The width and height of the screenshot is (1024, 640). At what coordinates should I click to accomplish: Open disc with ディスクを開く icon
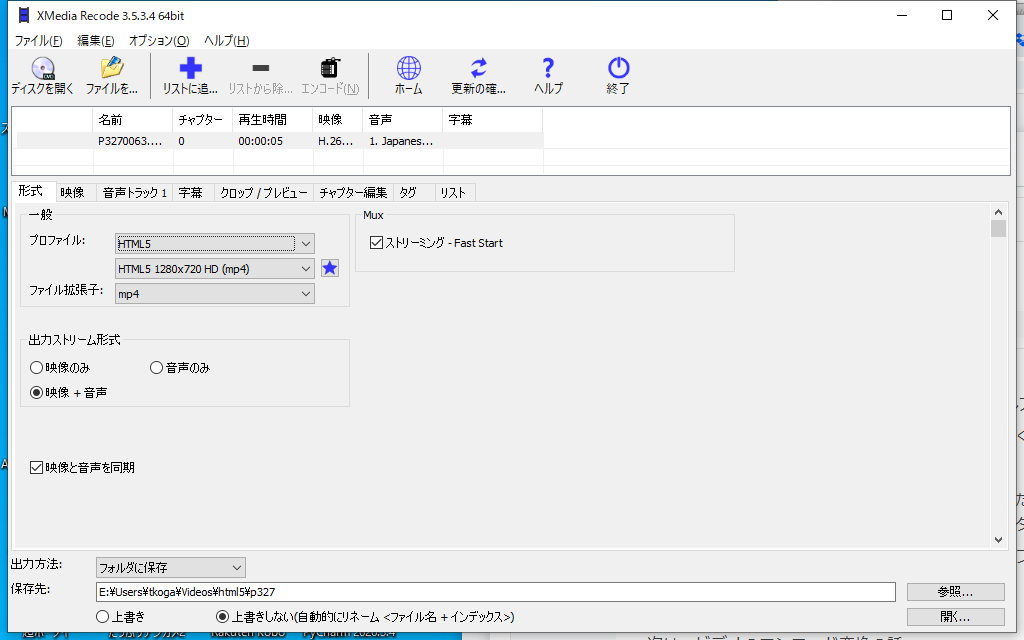(x=42, y=76)
